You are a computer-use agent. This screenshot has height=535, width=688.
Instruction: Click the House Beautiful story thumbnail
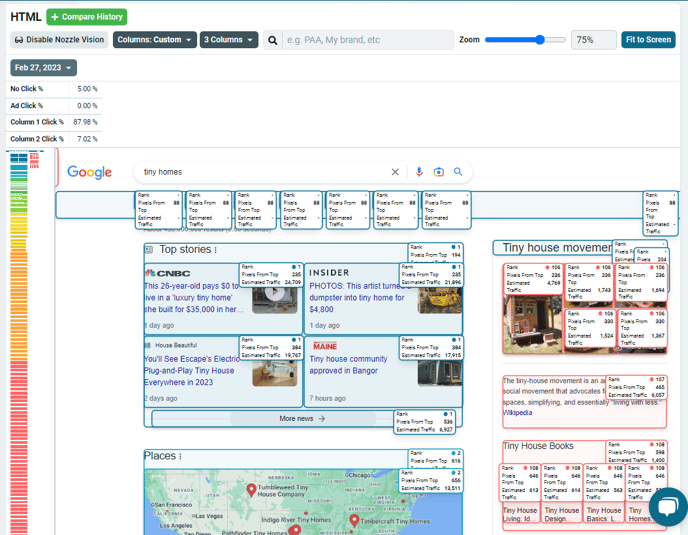pyautogui.click(x=275, y=373)
